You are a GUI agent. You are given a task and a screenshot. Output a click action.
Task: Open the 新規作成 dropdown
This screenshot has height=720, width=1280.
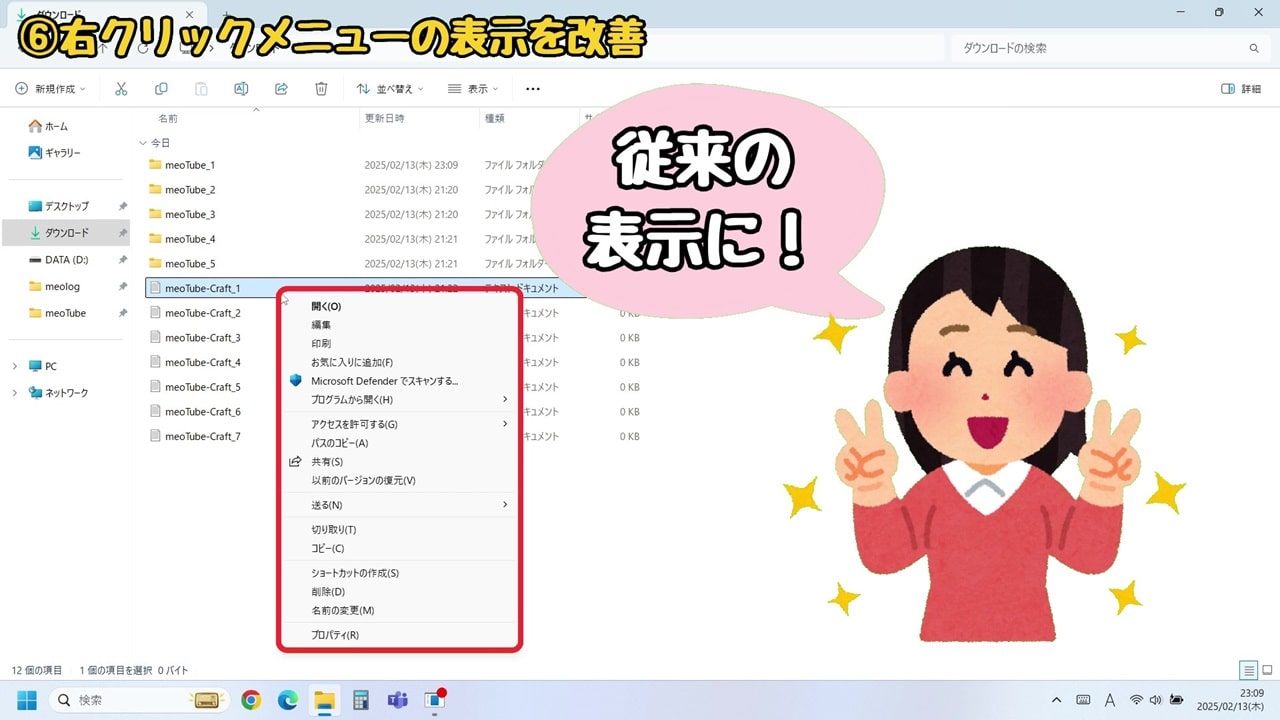[x=50, y=89]
